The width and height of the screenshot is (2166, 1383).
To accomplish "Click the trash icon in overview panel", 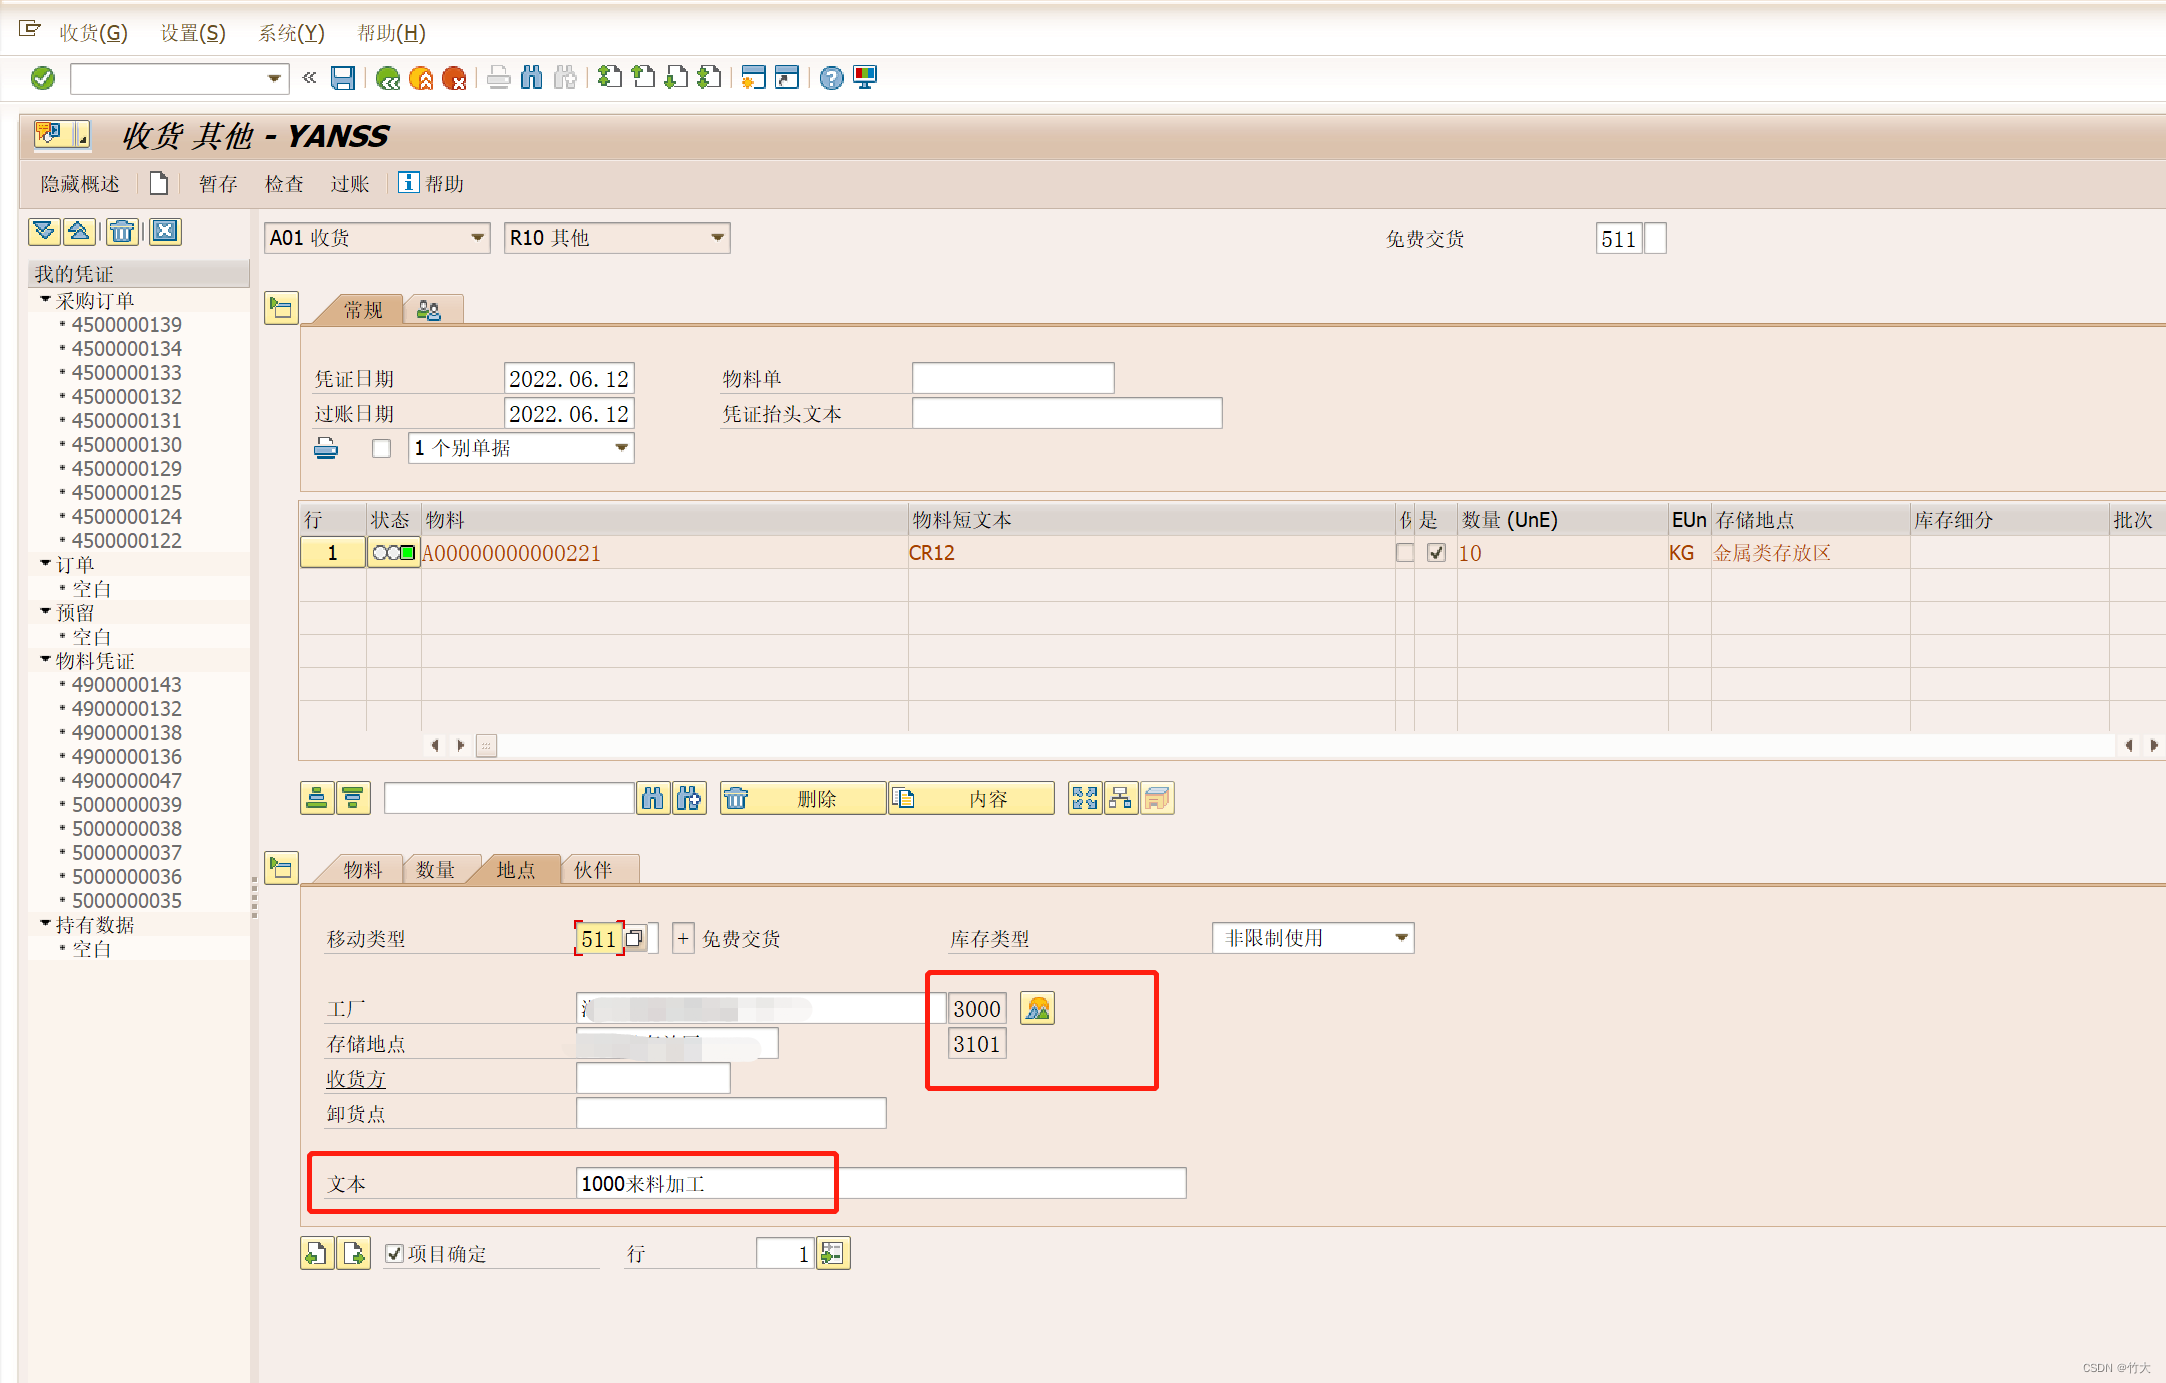I will point(122,232).
